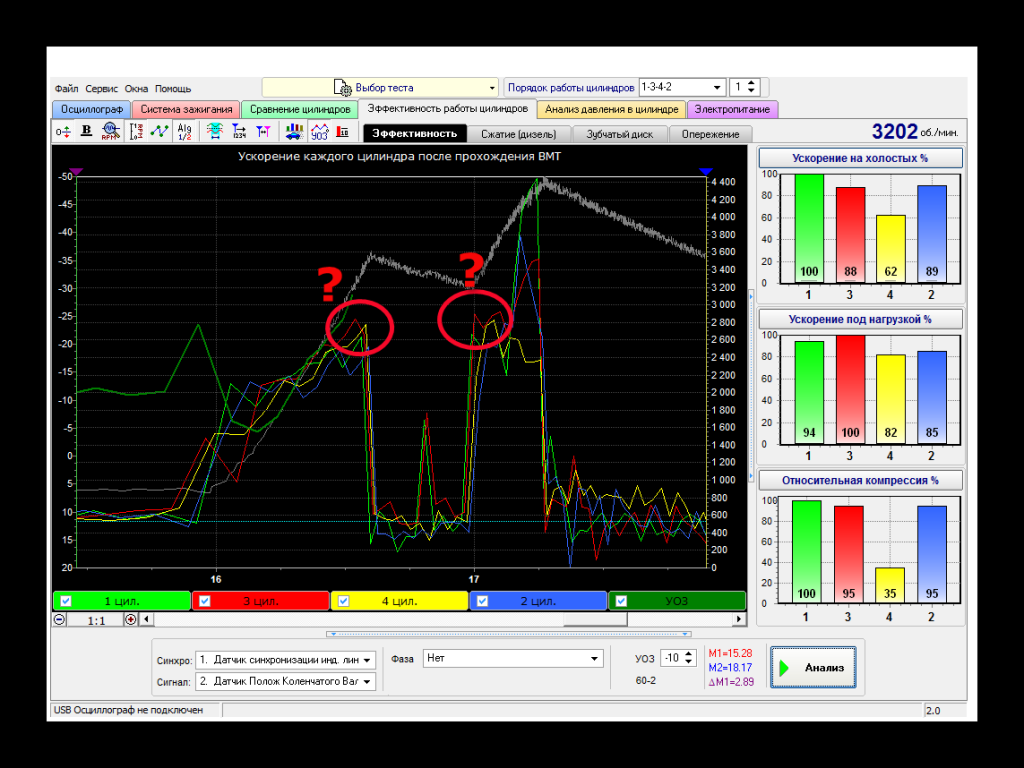The height and width of the screenshot is (768, 1024).
Task: Toggle the bold 'B' toolbar icon
Action: click(x=86, y=132)
